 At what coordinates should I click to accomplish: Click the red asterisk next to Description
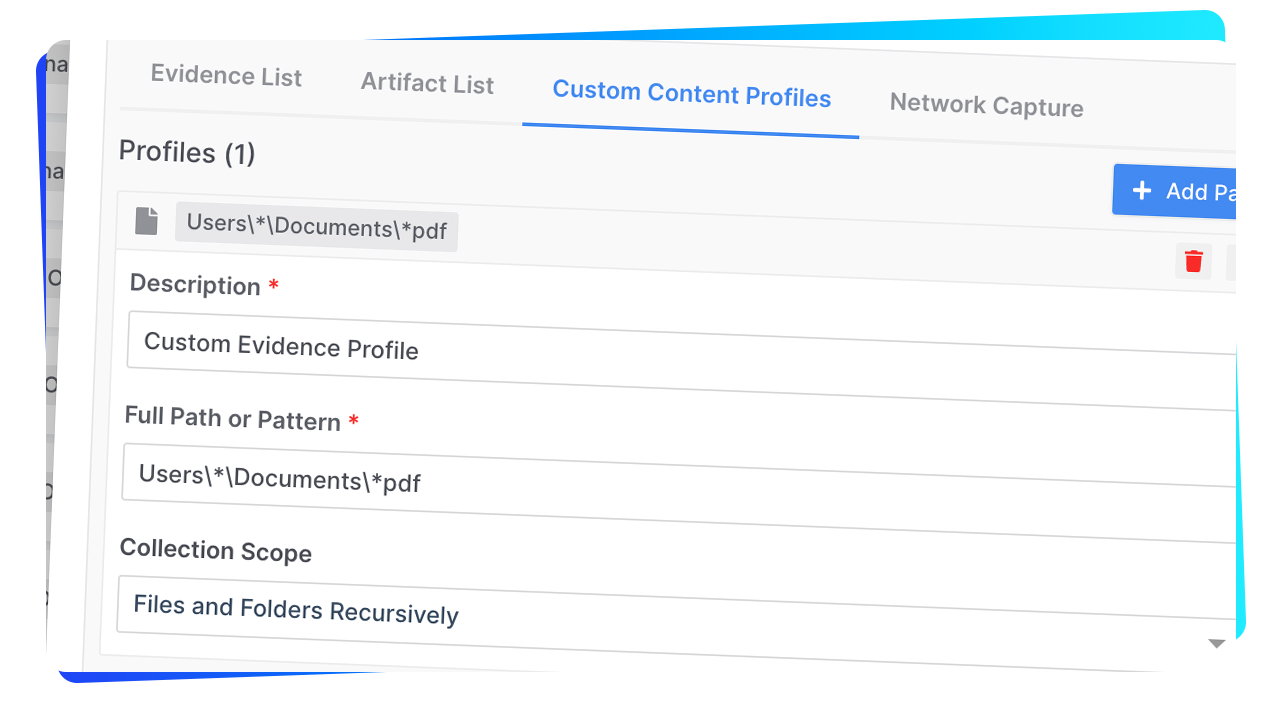(x=273, y=287)
